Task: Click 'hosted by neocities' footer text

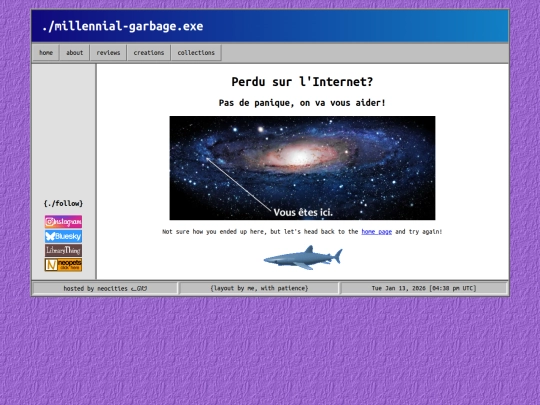Action: tap(105, 288)
